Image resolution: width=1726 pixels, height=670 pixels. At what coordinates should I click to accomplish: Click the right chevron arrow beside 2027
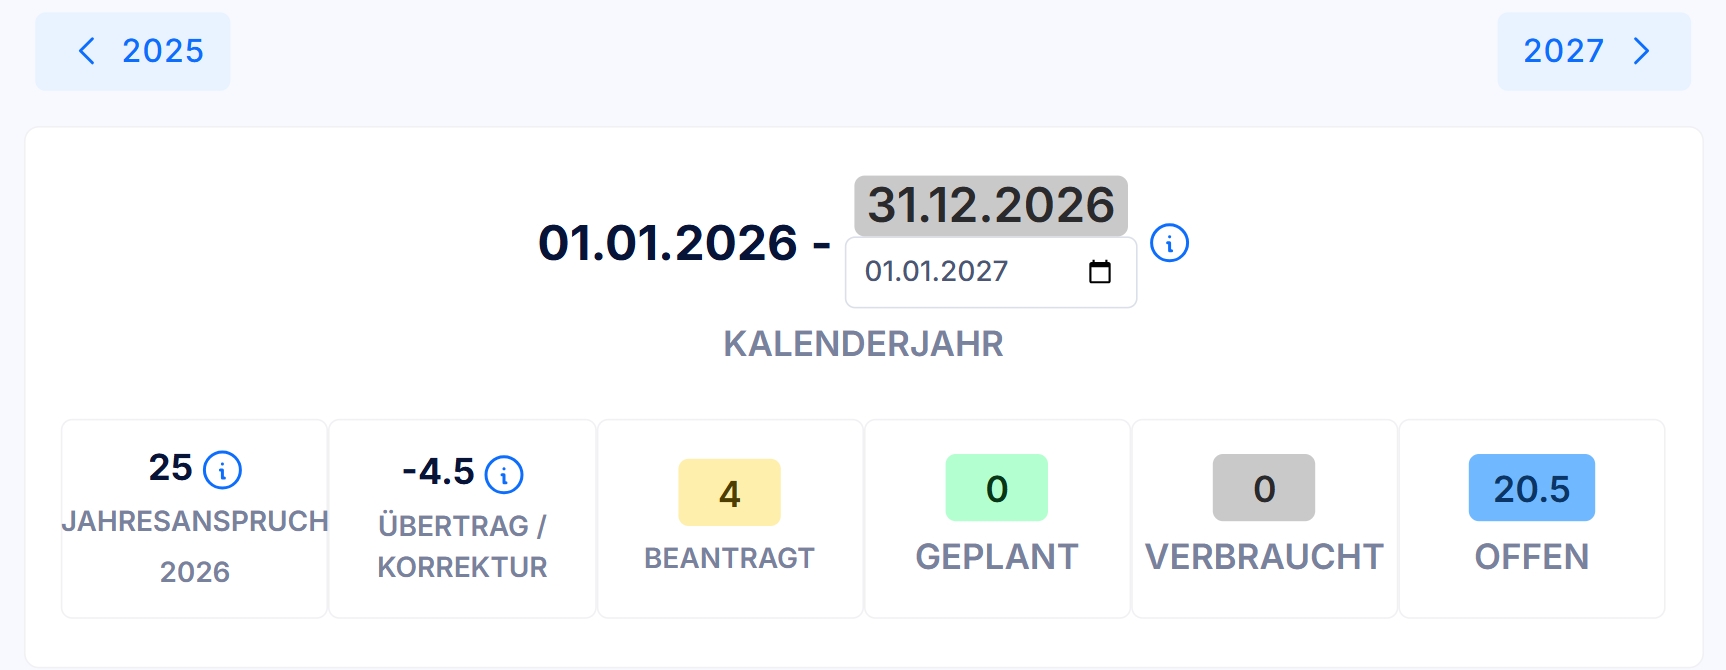pos(1641,51)
